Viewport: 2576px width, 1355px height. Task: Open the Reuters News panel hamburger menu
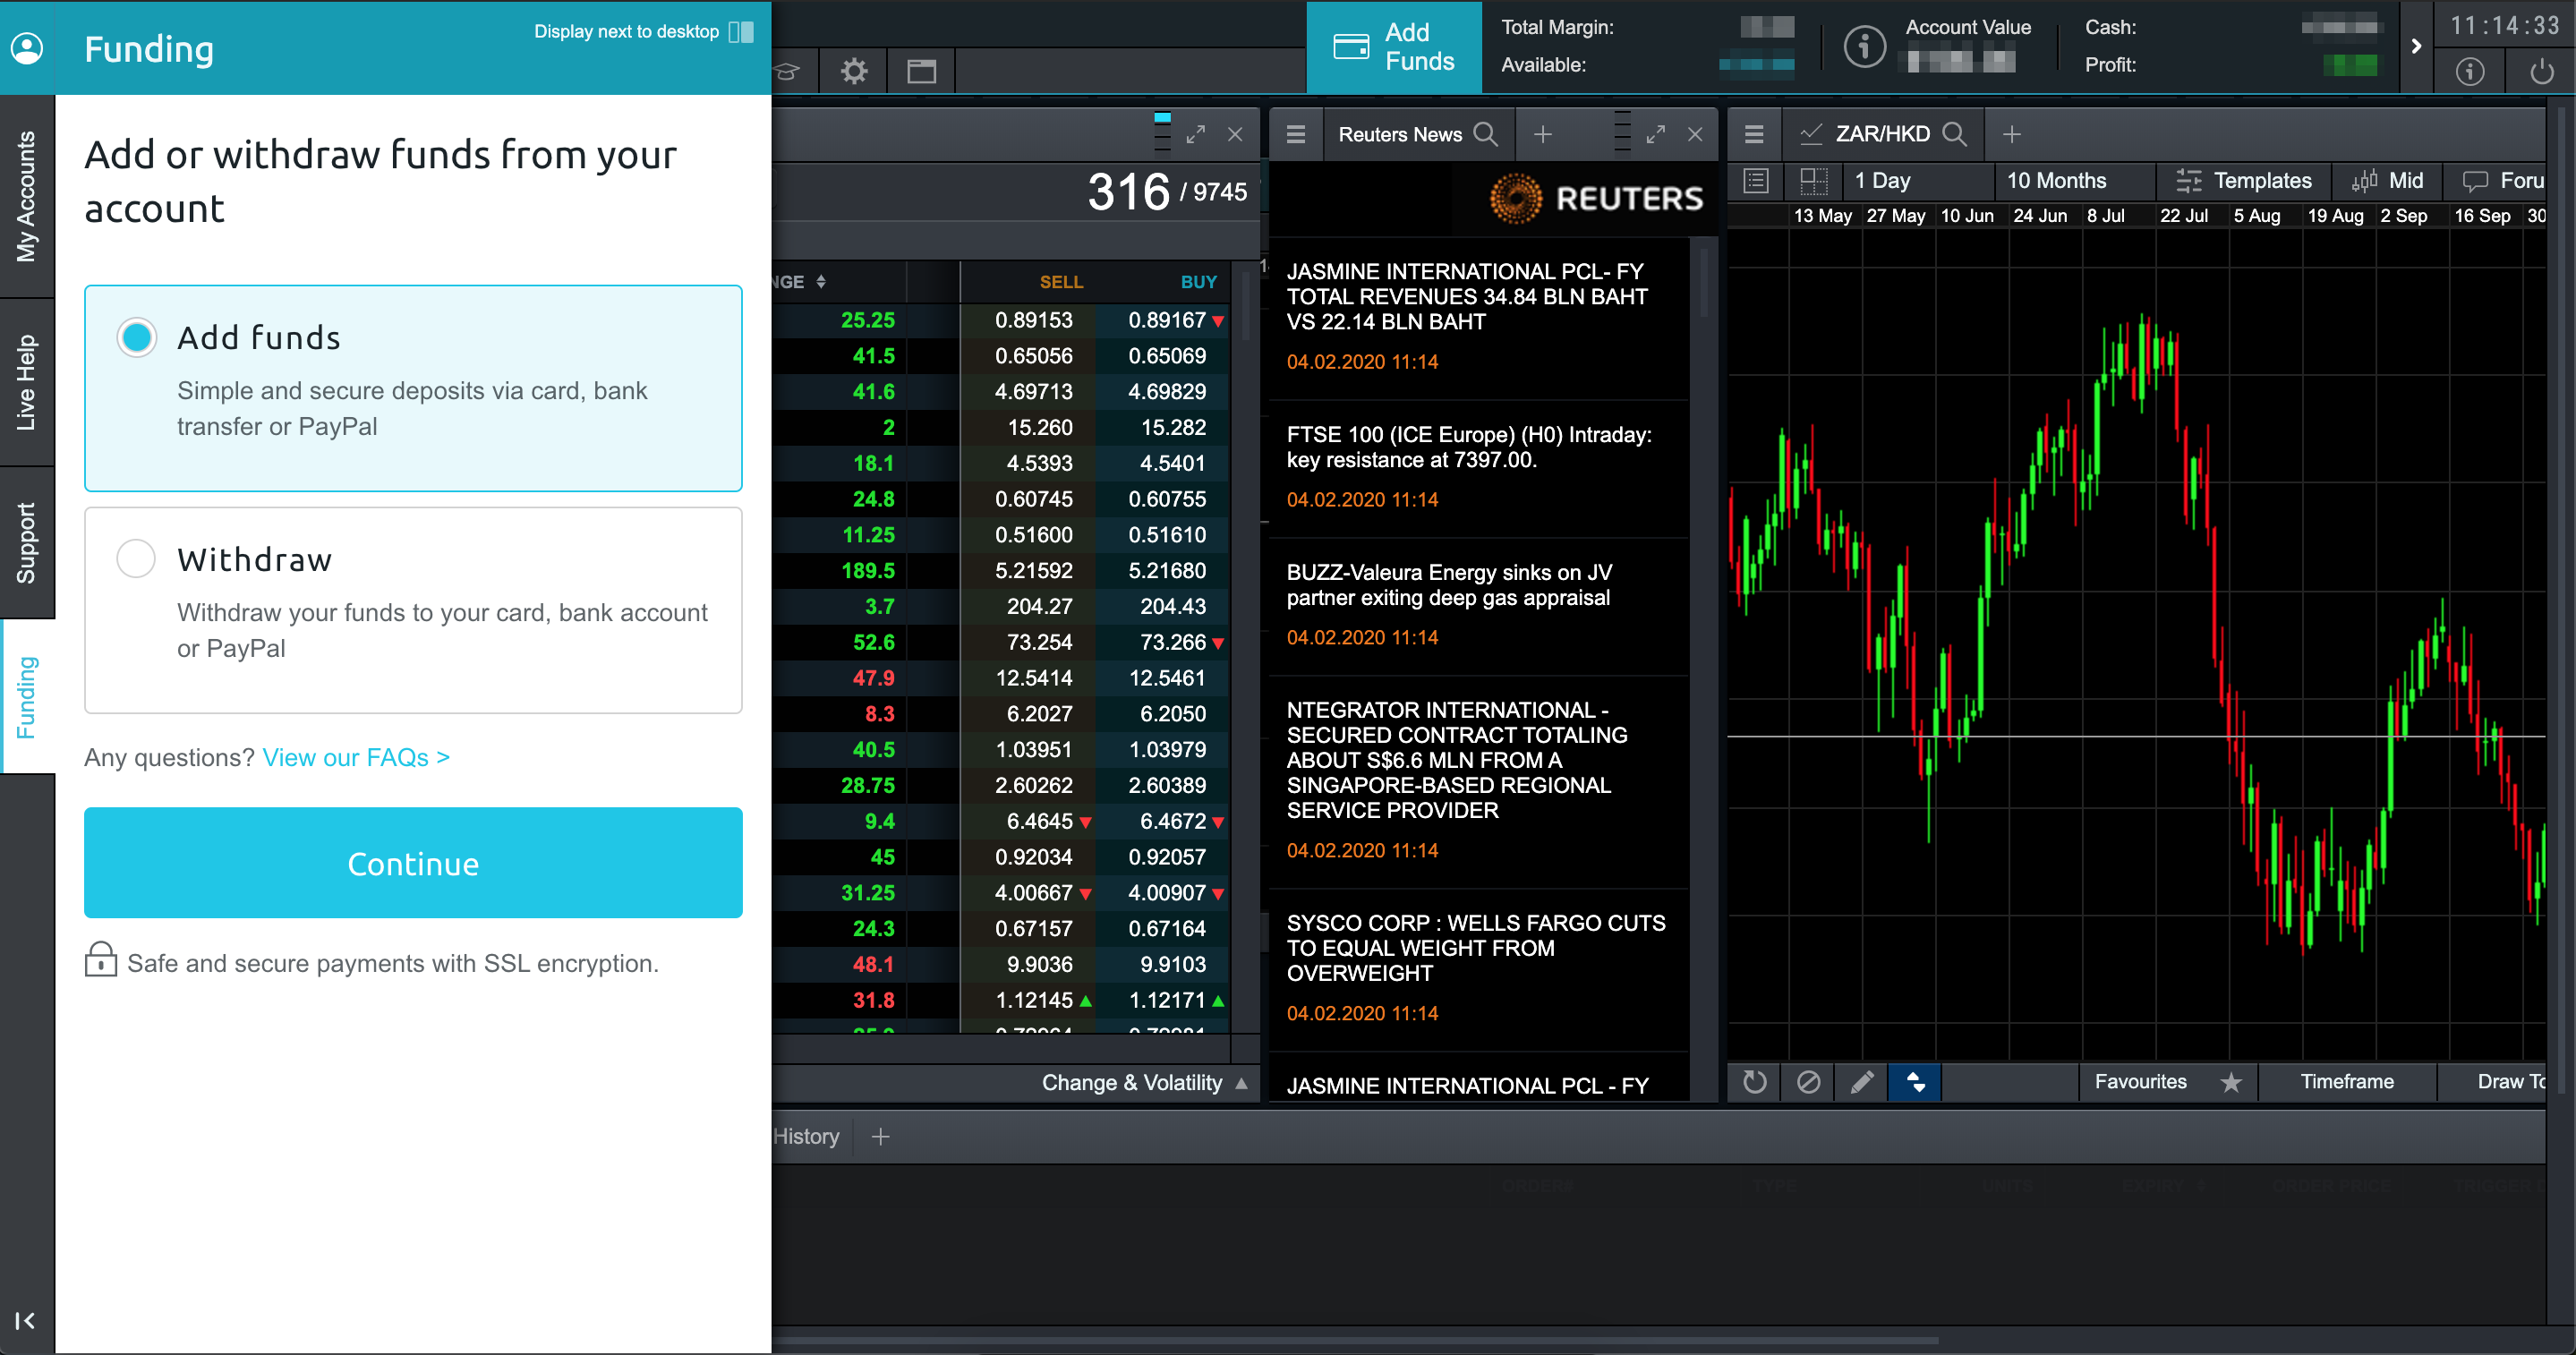pyautogui.click(x=1296, y=134)
